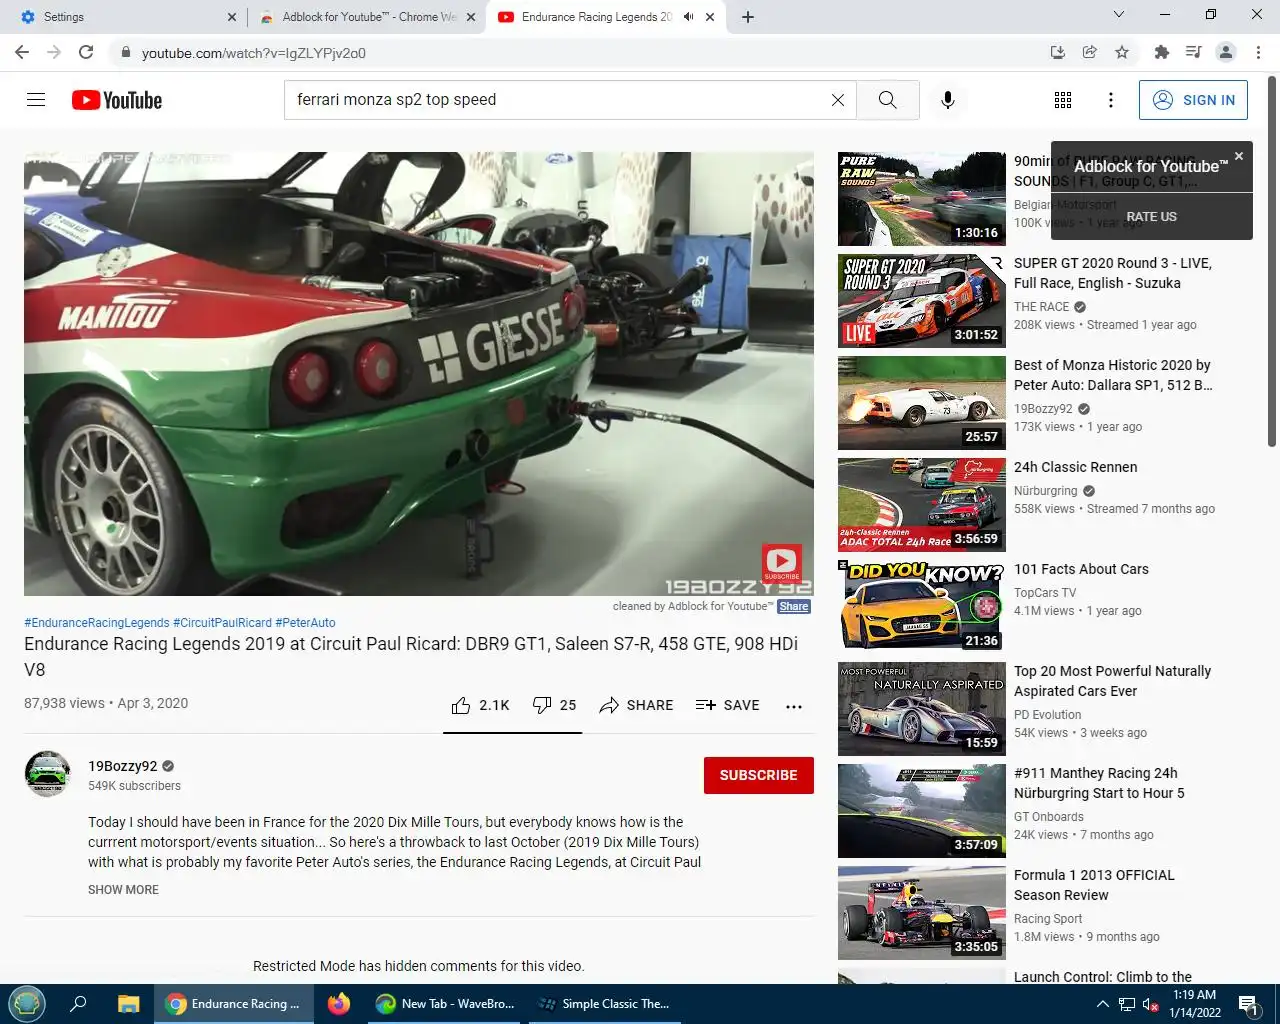This screenshot has height=1024, width=1280.
Task: Open File Explorer from the taskbar
Action: point(128,1004)
